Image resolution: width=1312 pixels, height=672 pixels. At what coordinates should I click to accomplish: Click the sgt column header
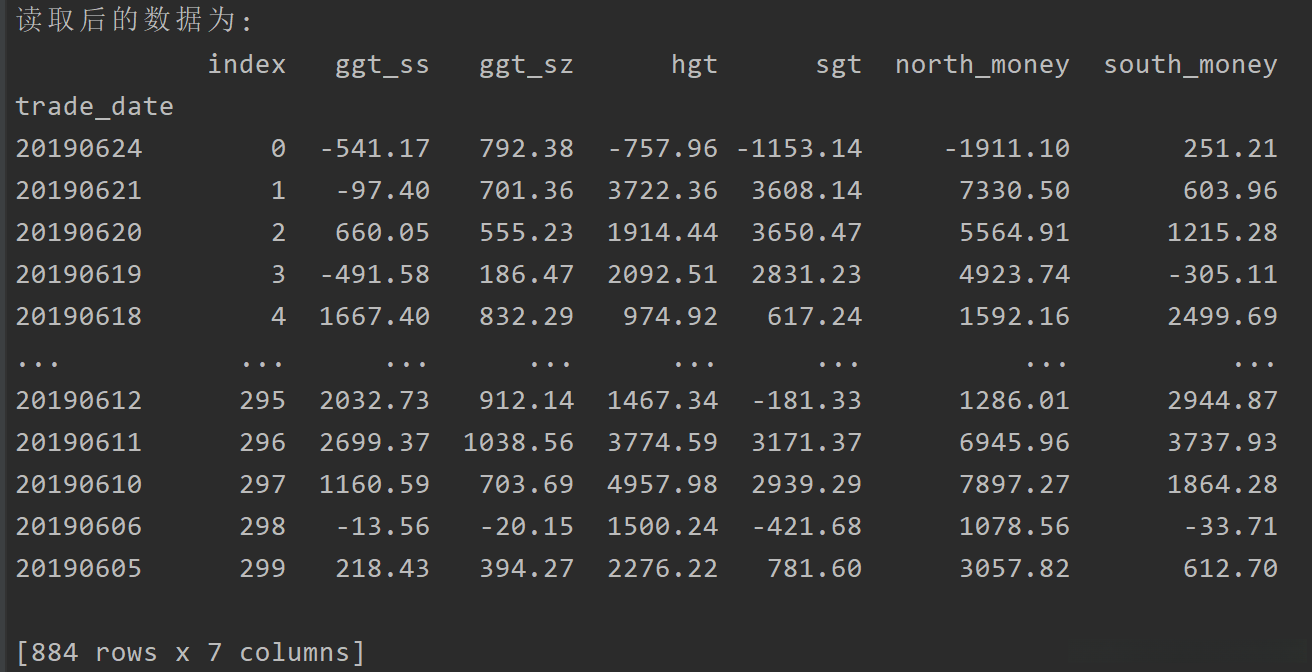pyautogui.click(x=838, y=65)
